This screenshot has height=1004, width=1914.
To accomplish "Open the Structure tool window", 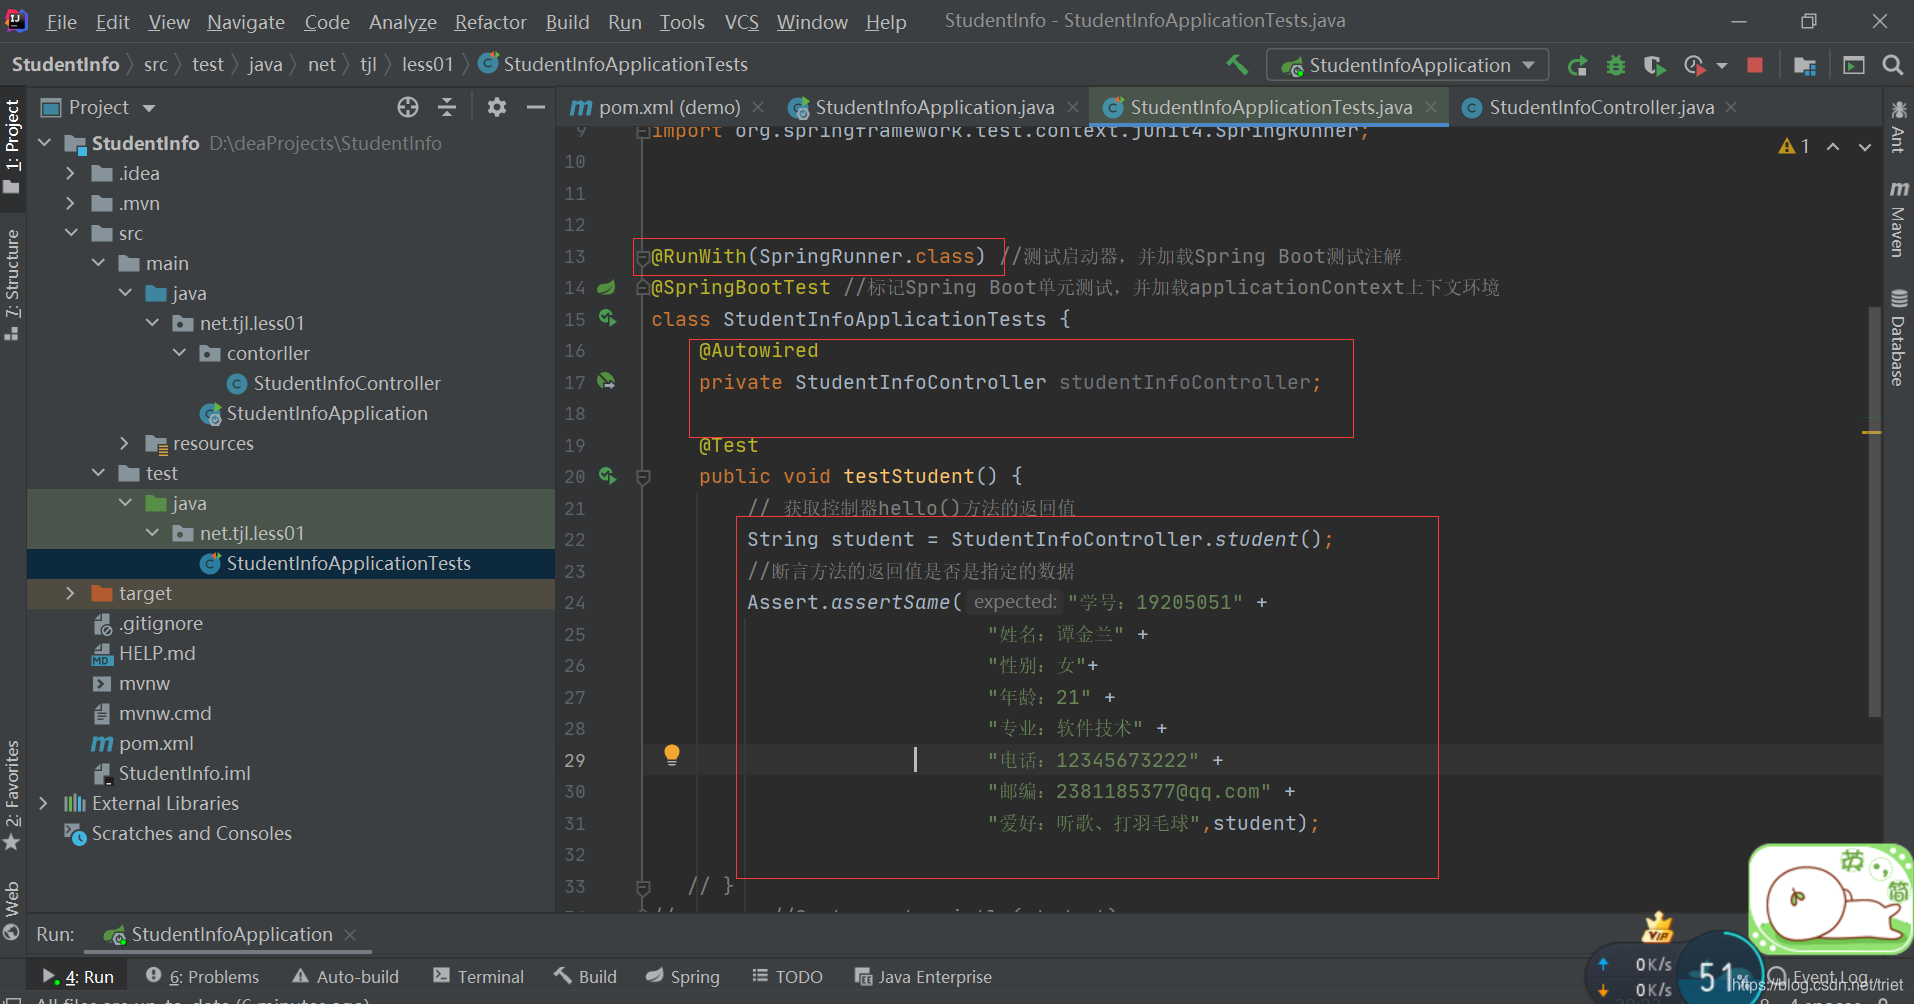I will tap(12, 285).
